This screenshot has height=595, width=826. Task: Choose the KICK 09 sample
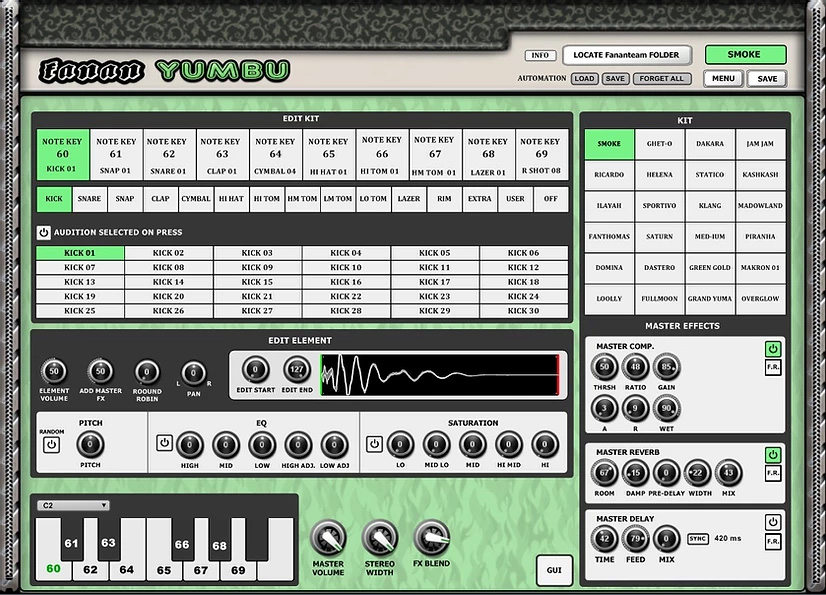point(257,268)
